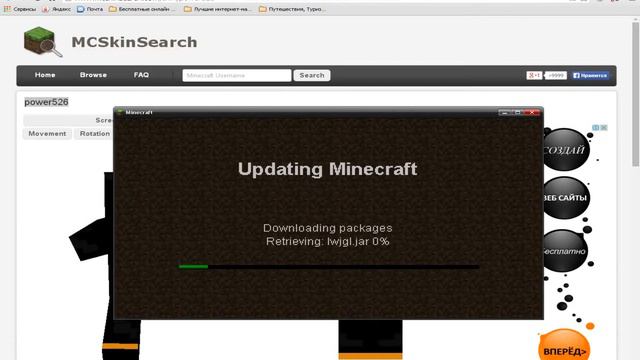
Task: Click the Minecraft window title icon
Action: [x=120, y=112]
